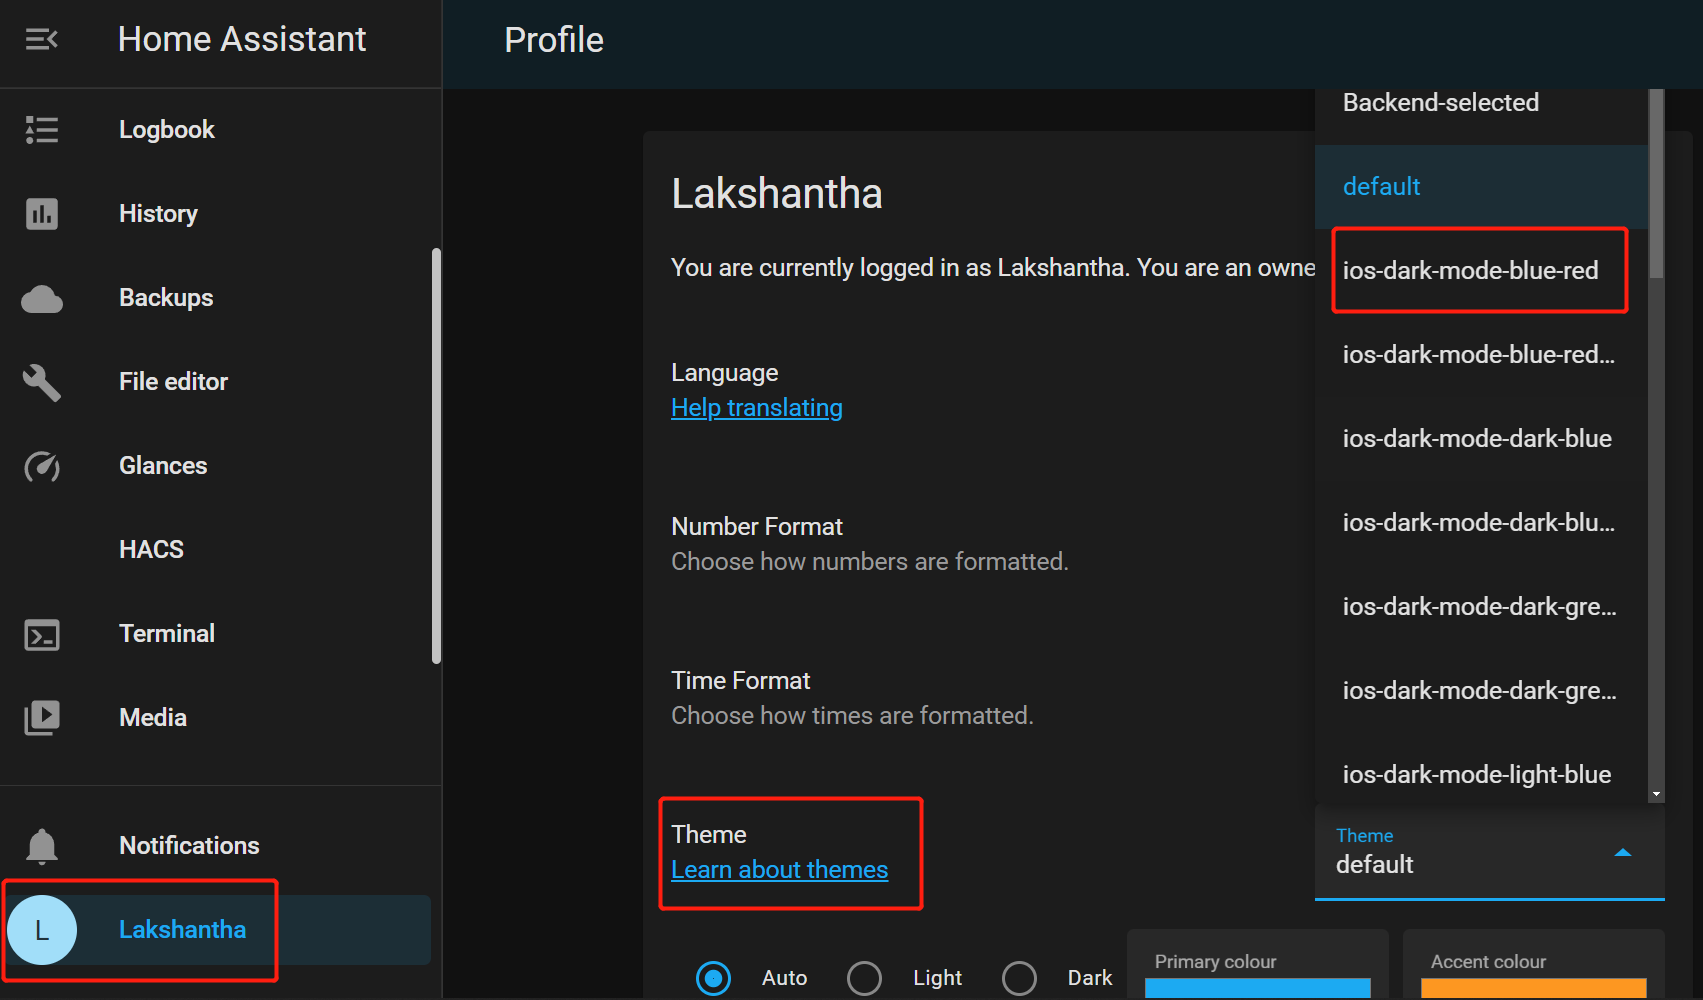
Task: Click the Glances gauge icon
Action: (41, 466)
